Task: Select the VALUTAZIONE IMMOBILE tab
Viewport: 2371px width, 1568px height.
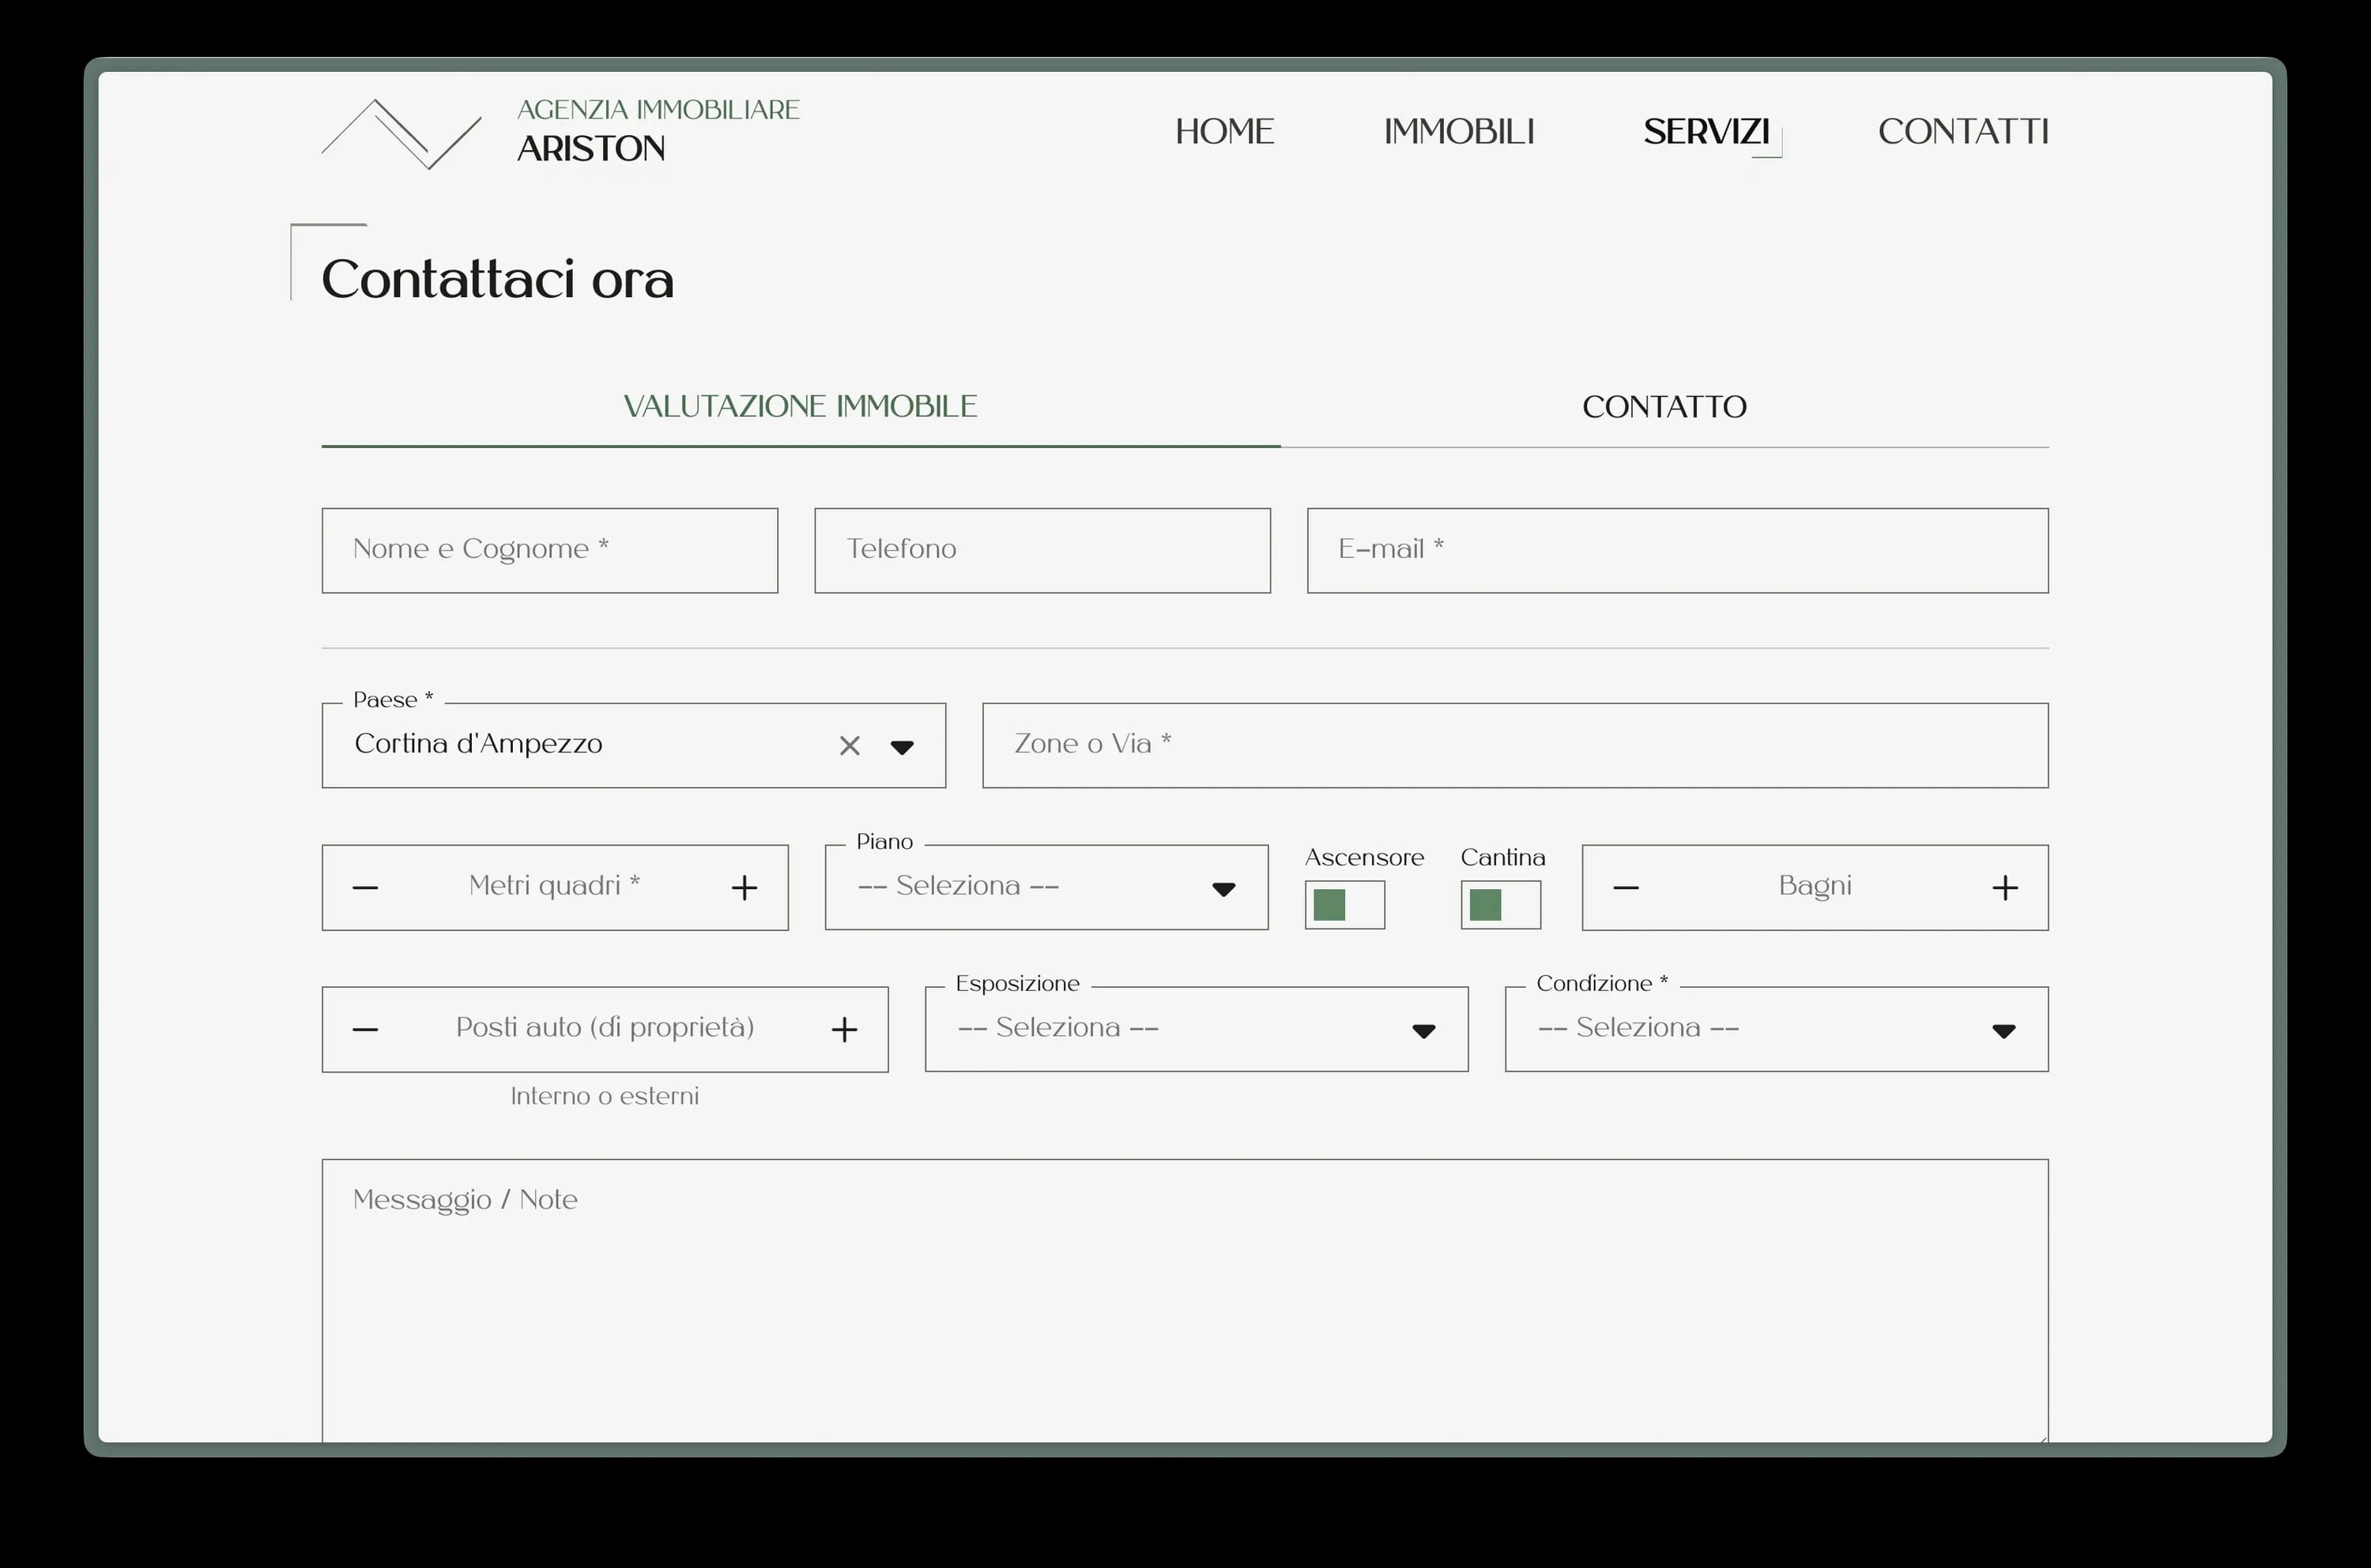Action: pos(800,407)
